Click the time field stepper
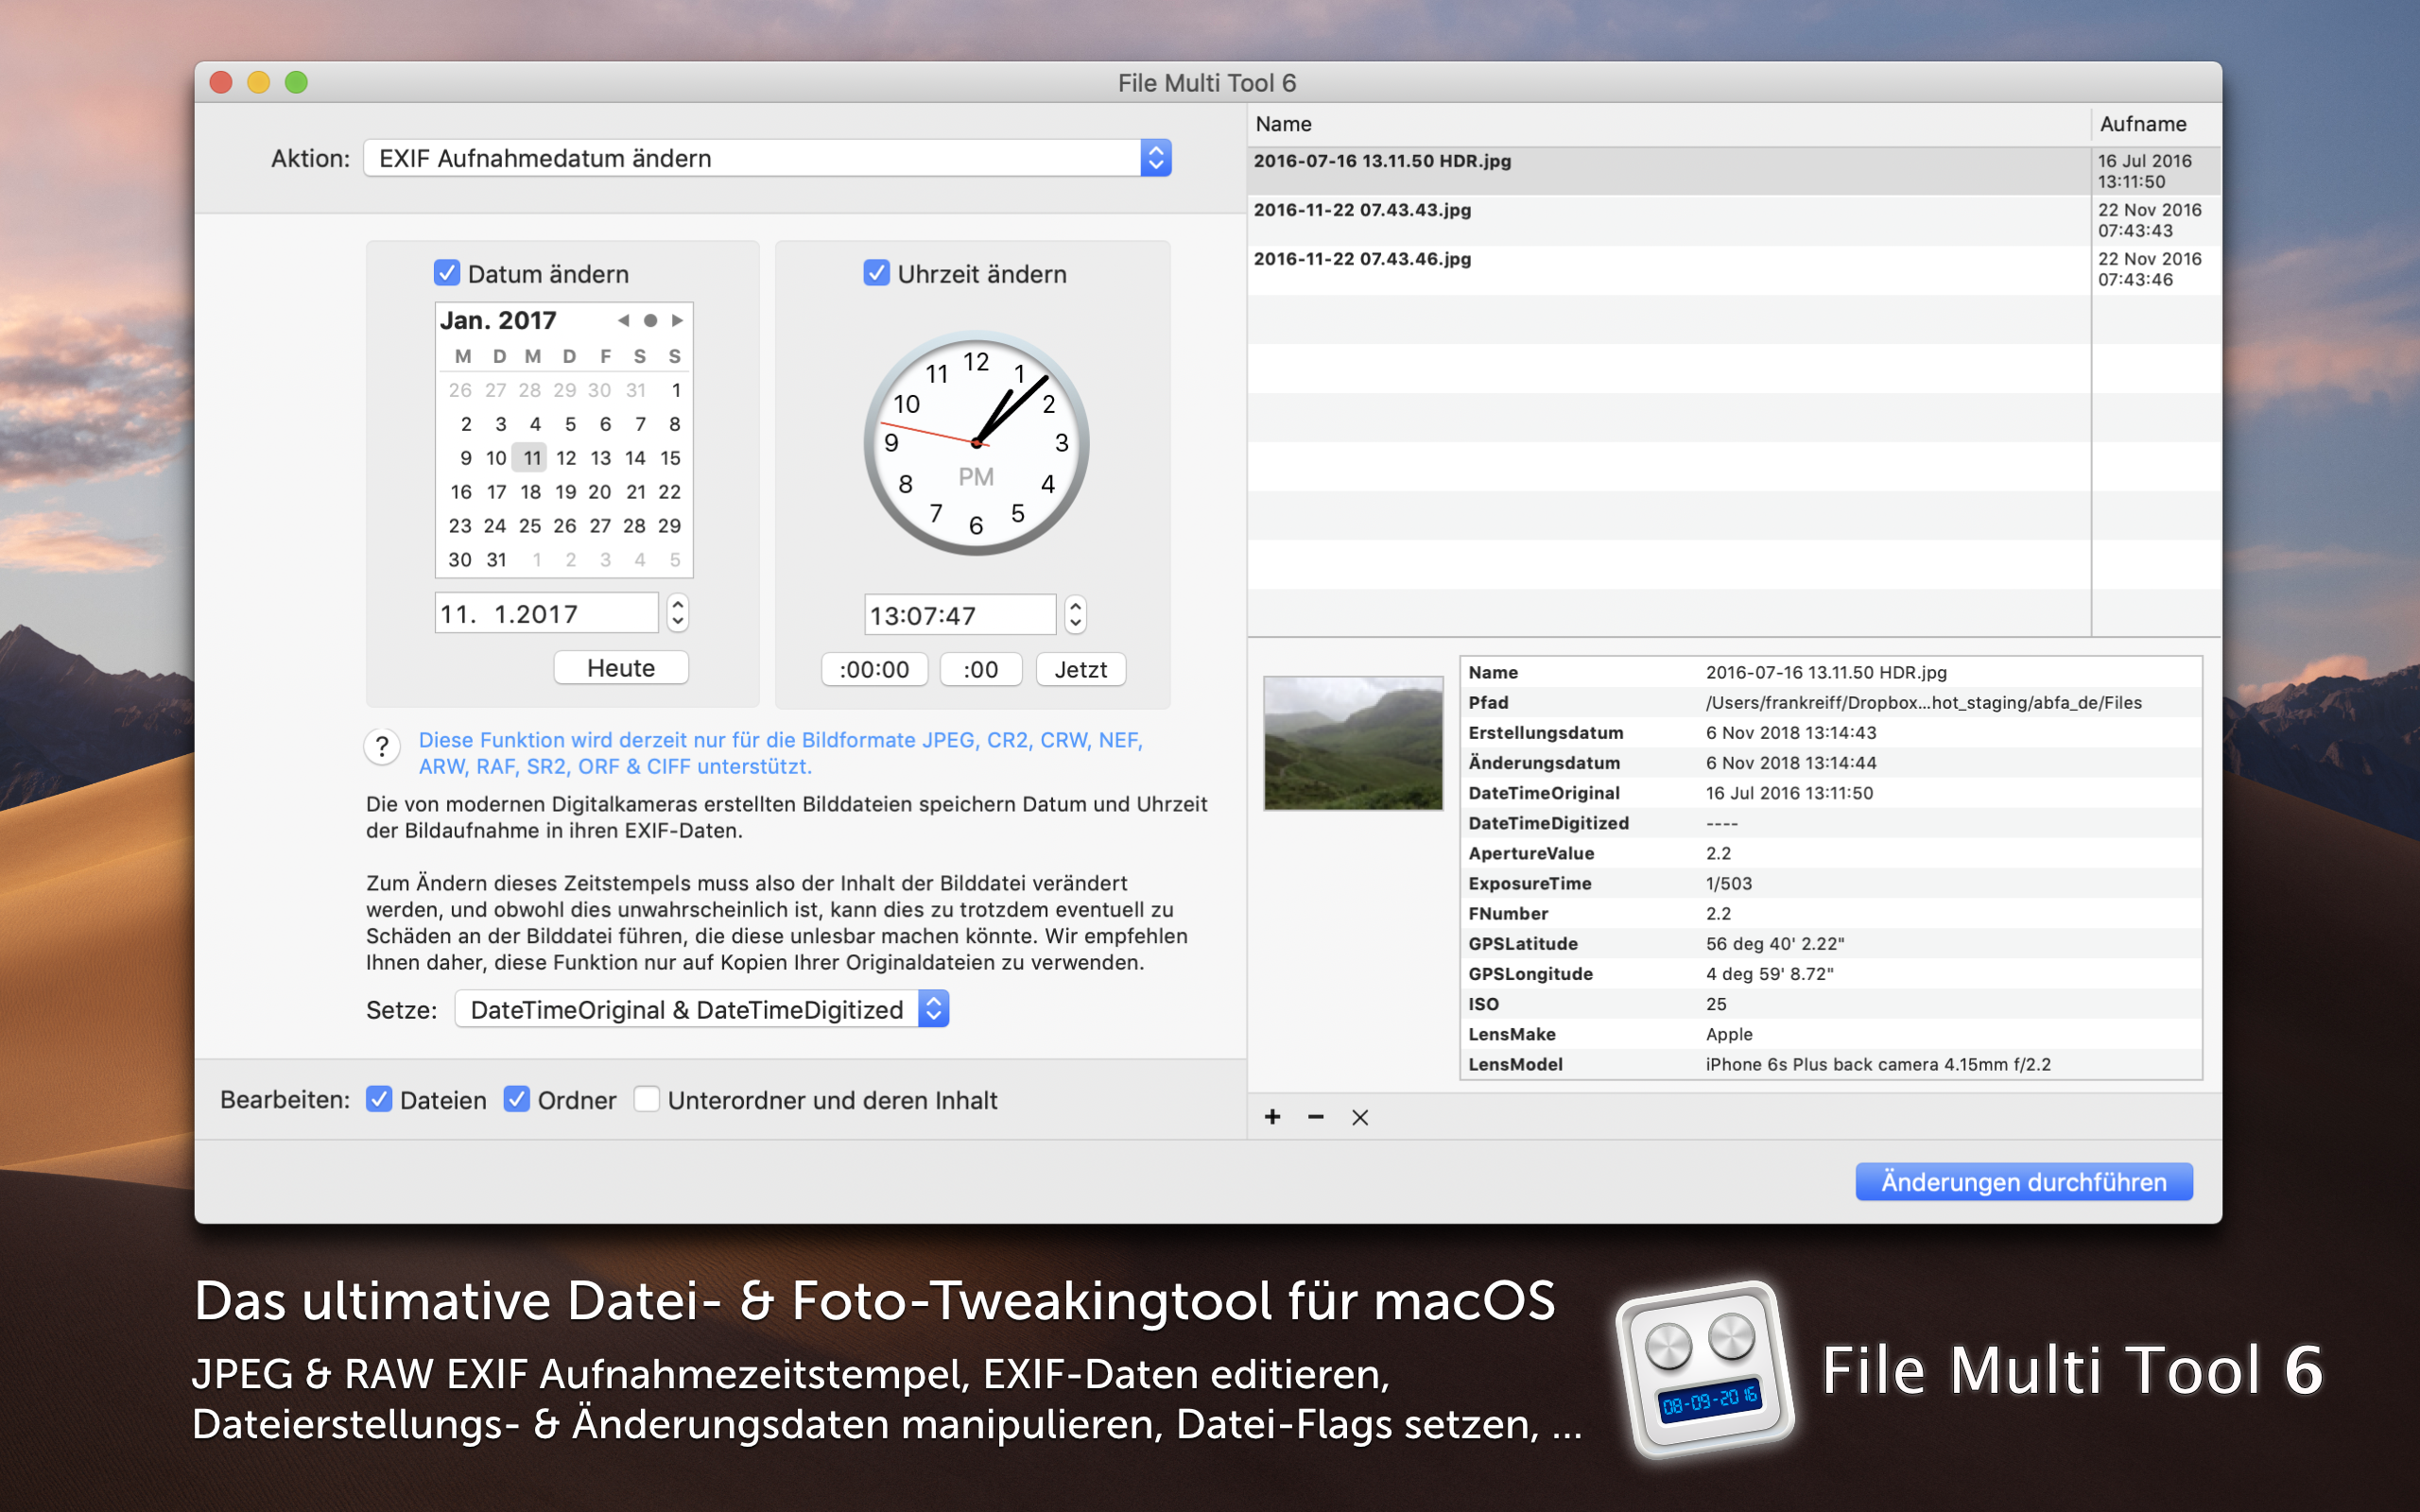Viewport: 2420px width, 1512px height. [1075, 614]
